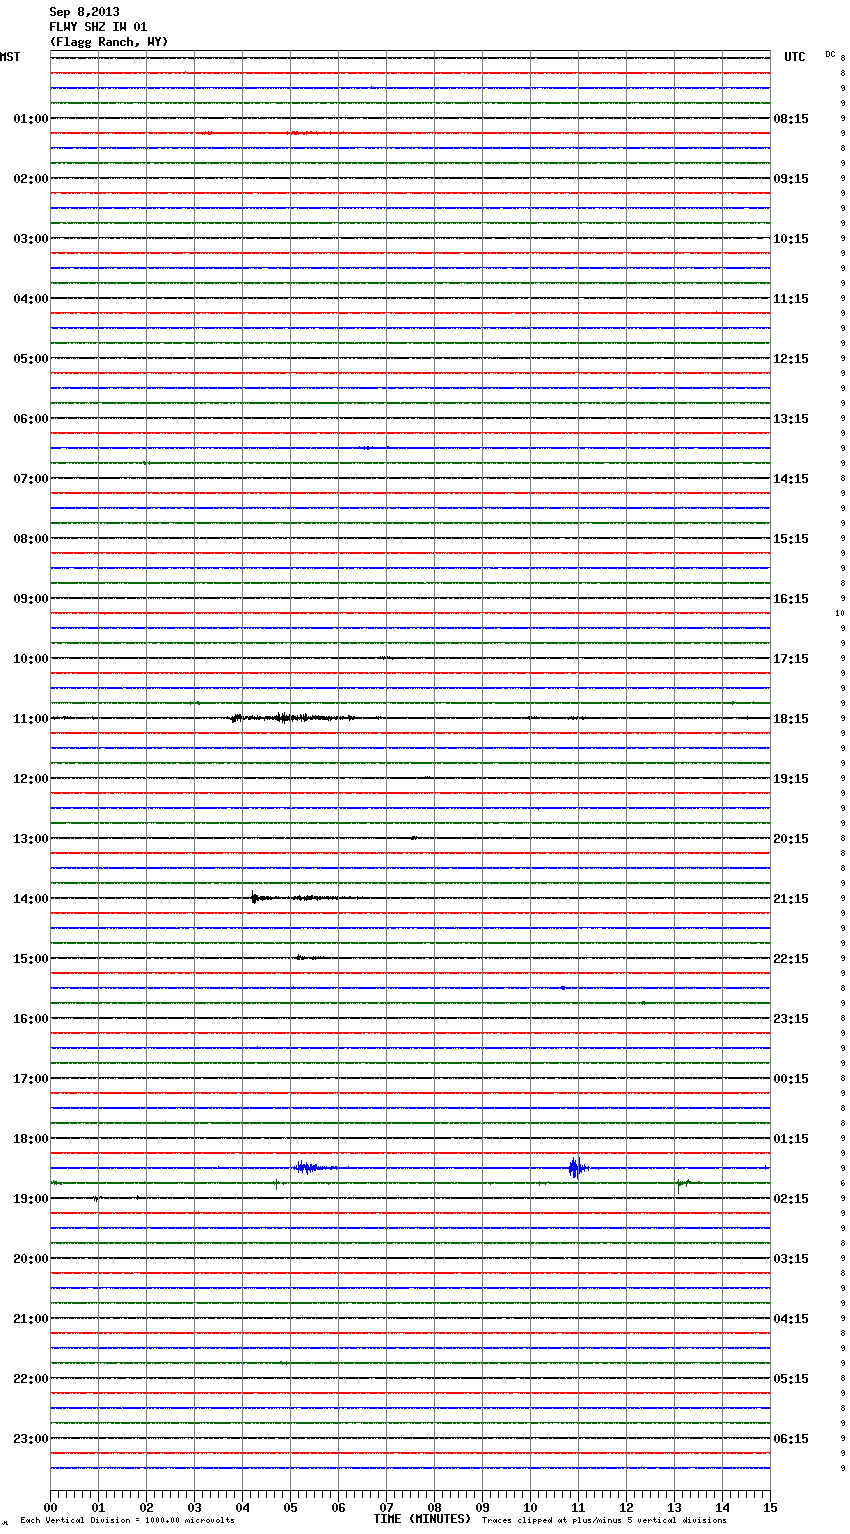Click the small red event after 01:00
The height and width of the screenshot is (1534, 850).
coord(298,132)
